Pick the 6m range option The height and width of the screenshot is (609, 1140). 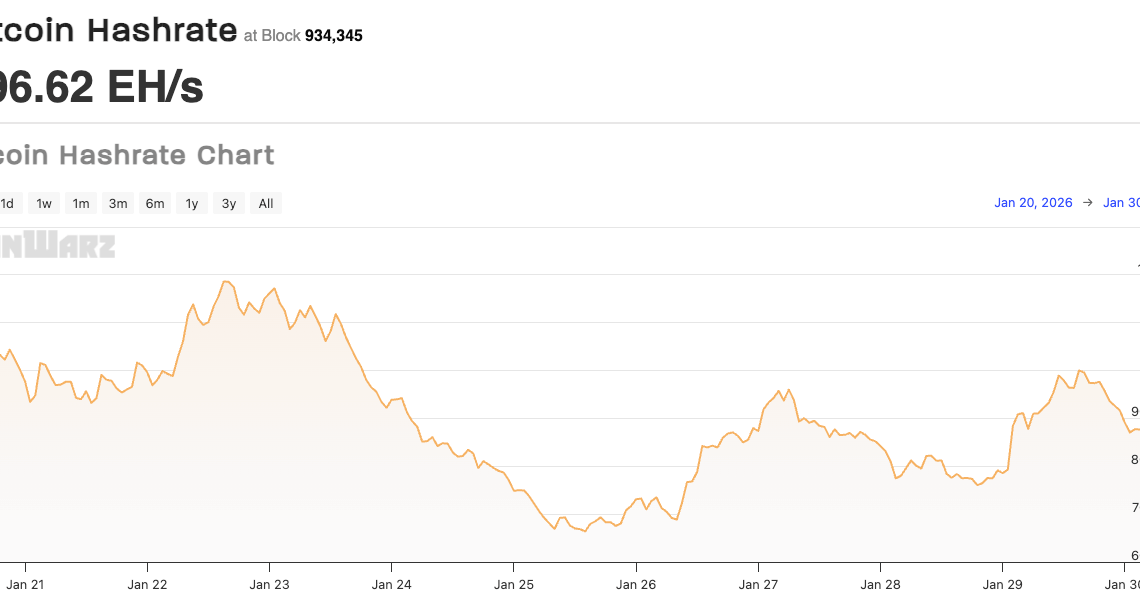[155, 203]
